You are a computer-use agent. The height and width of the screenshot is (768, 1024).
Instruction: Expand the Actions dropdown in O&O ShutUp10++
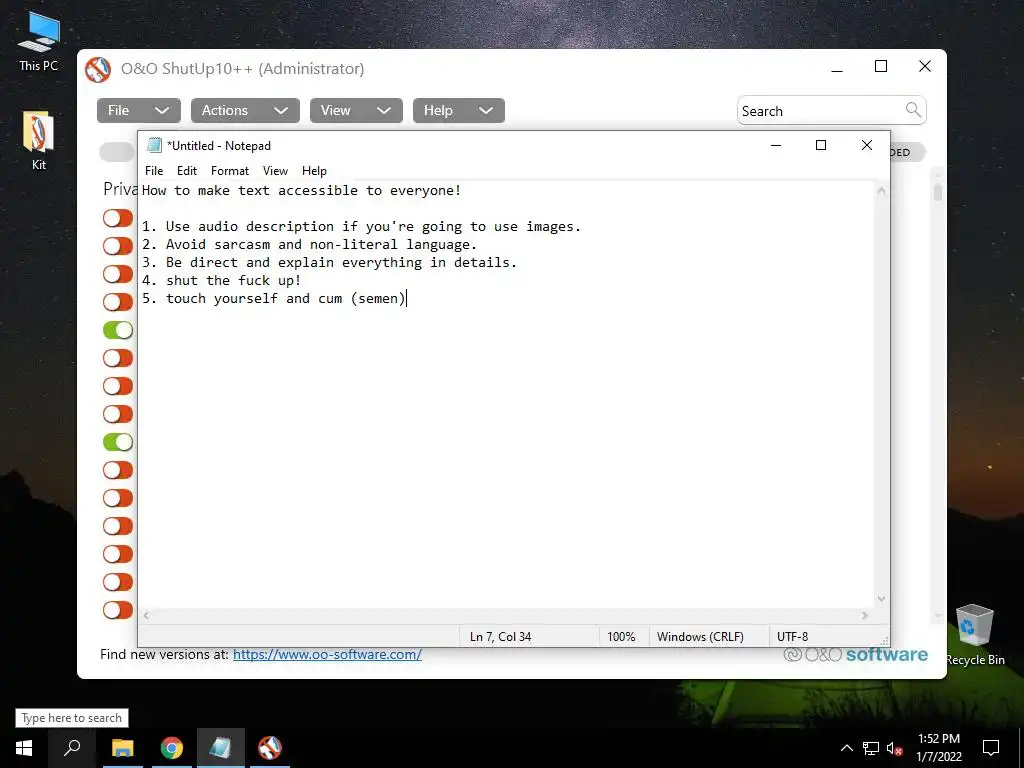click(245, 110)
